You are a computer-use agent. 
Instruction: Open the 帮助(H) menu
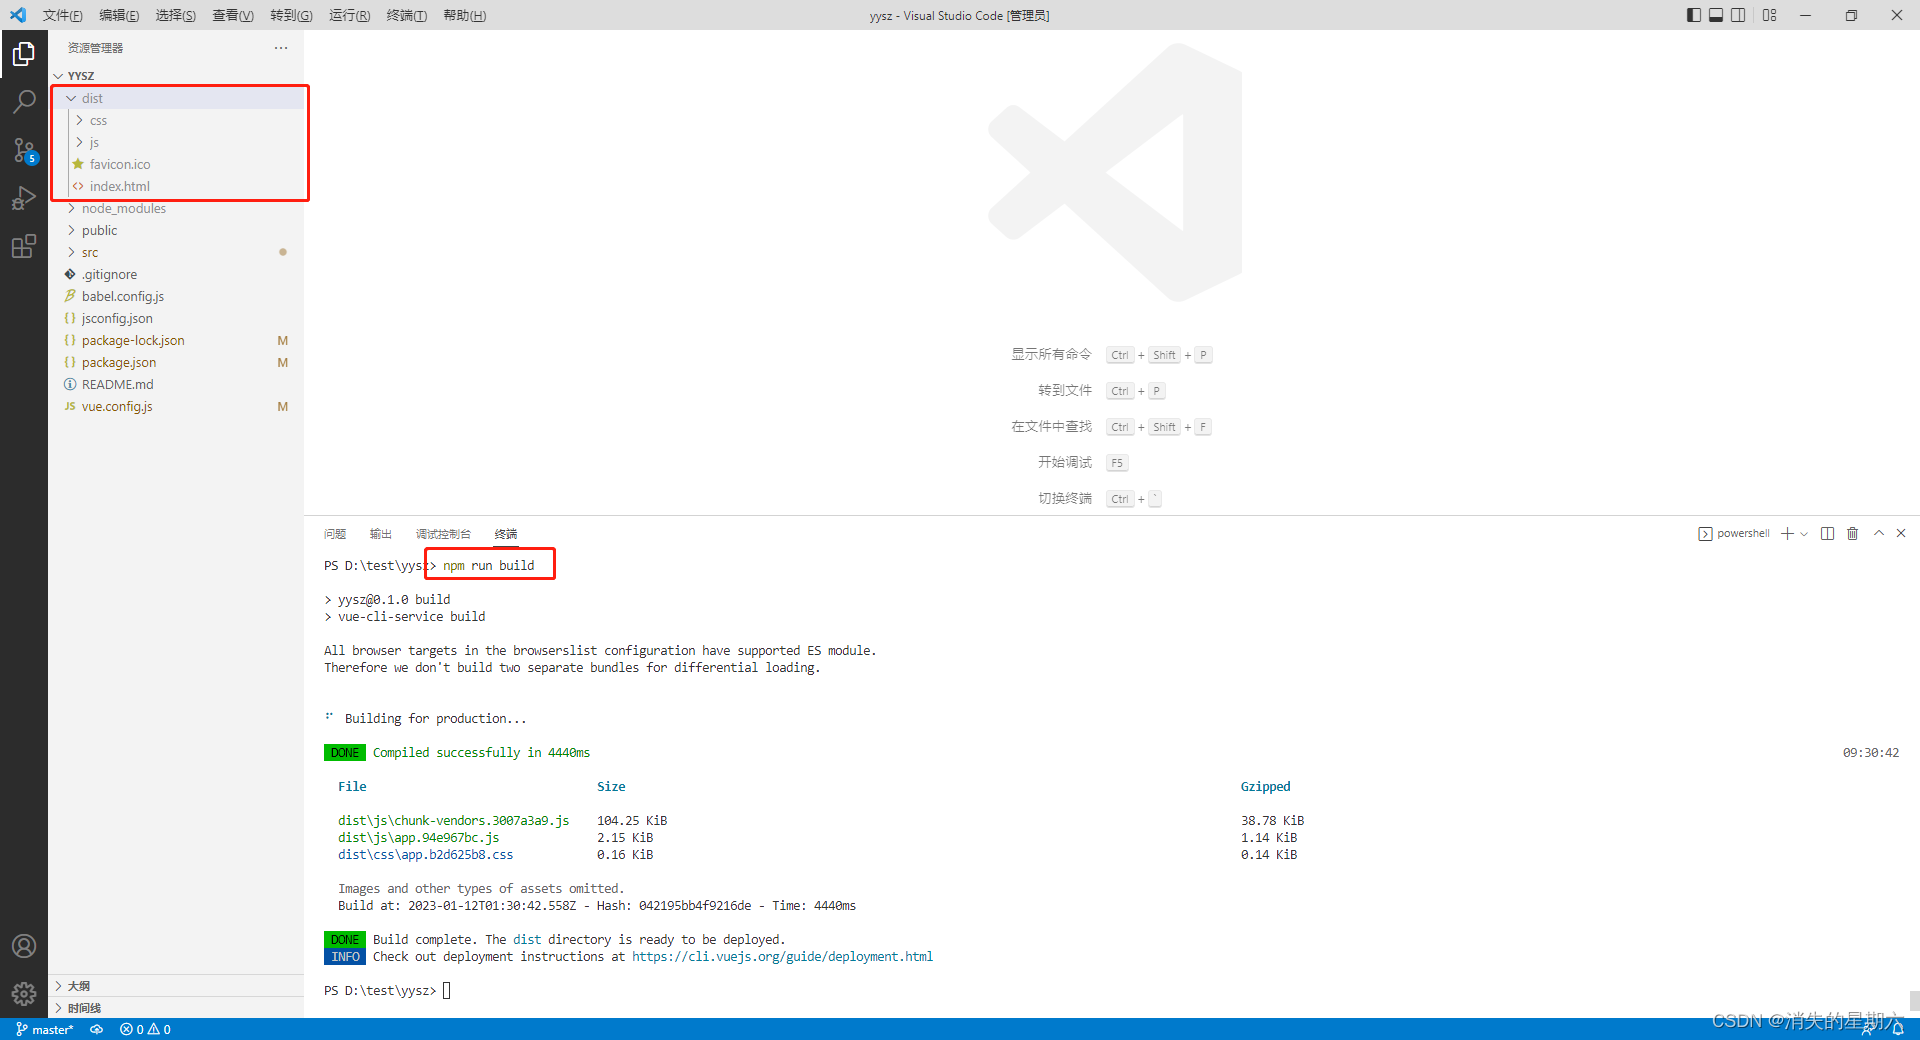464,15
